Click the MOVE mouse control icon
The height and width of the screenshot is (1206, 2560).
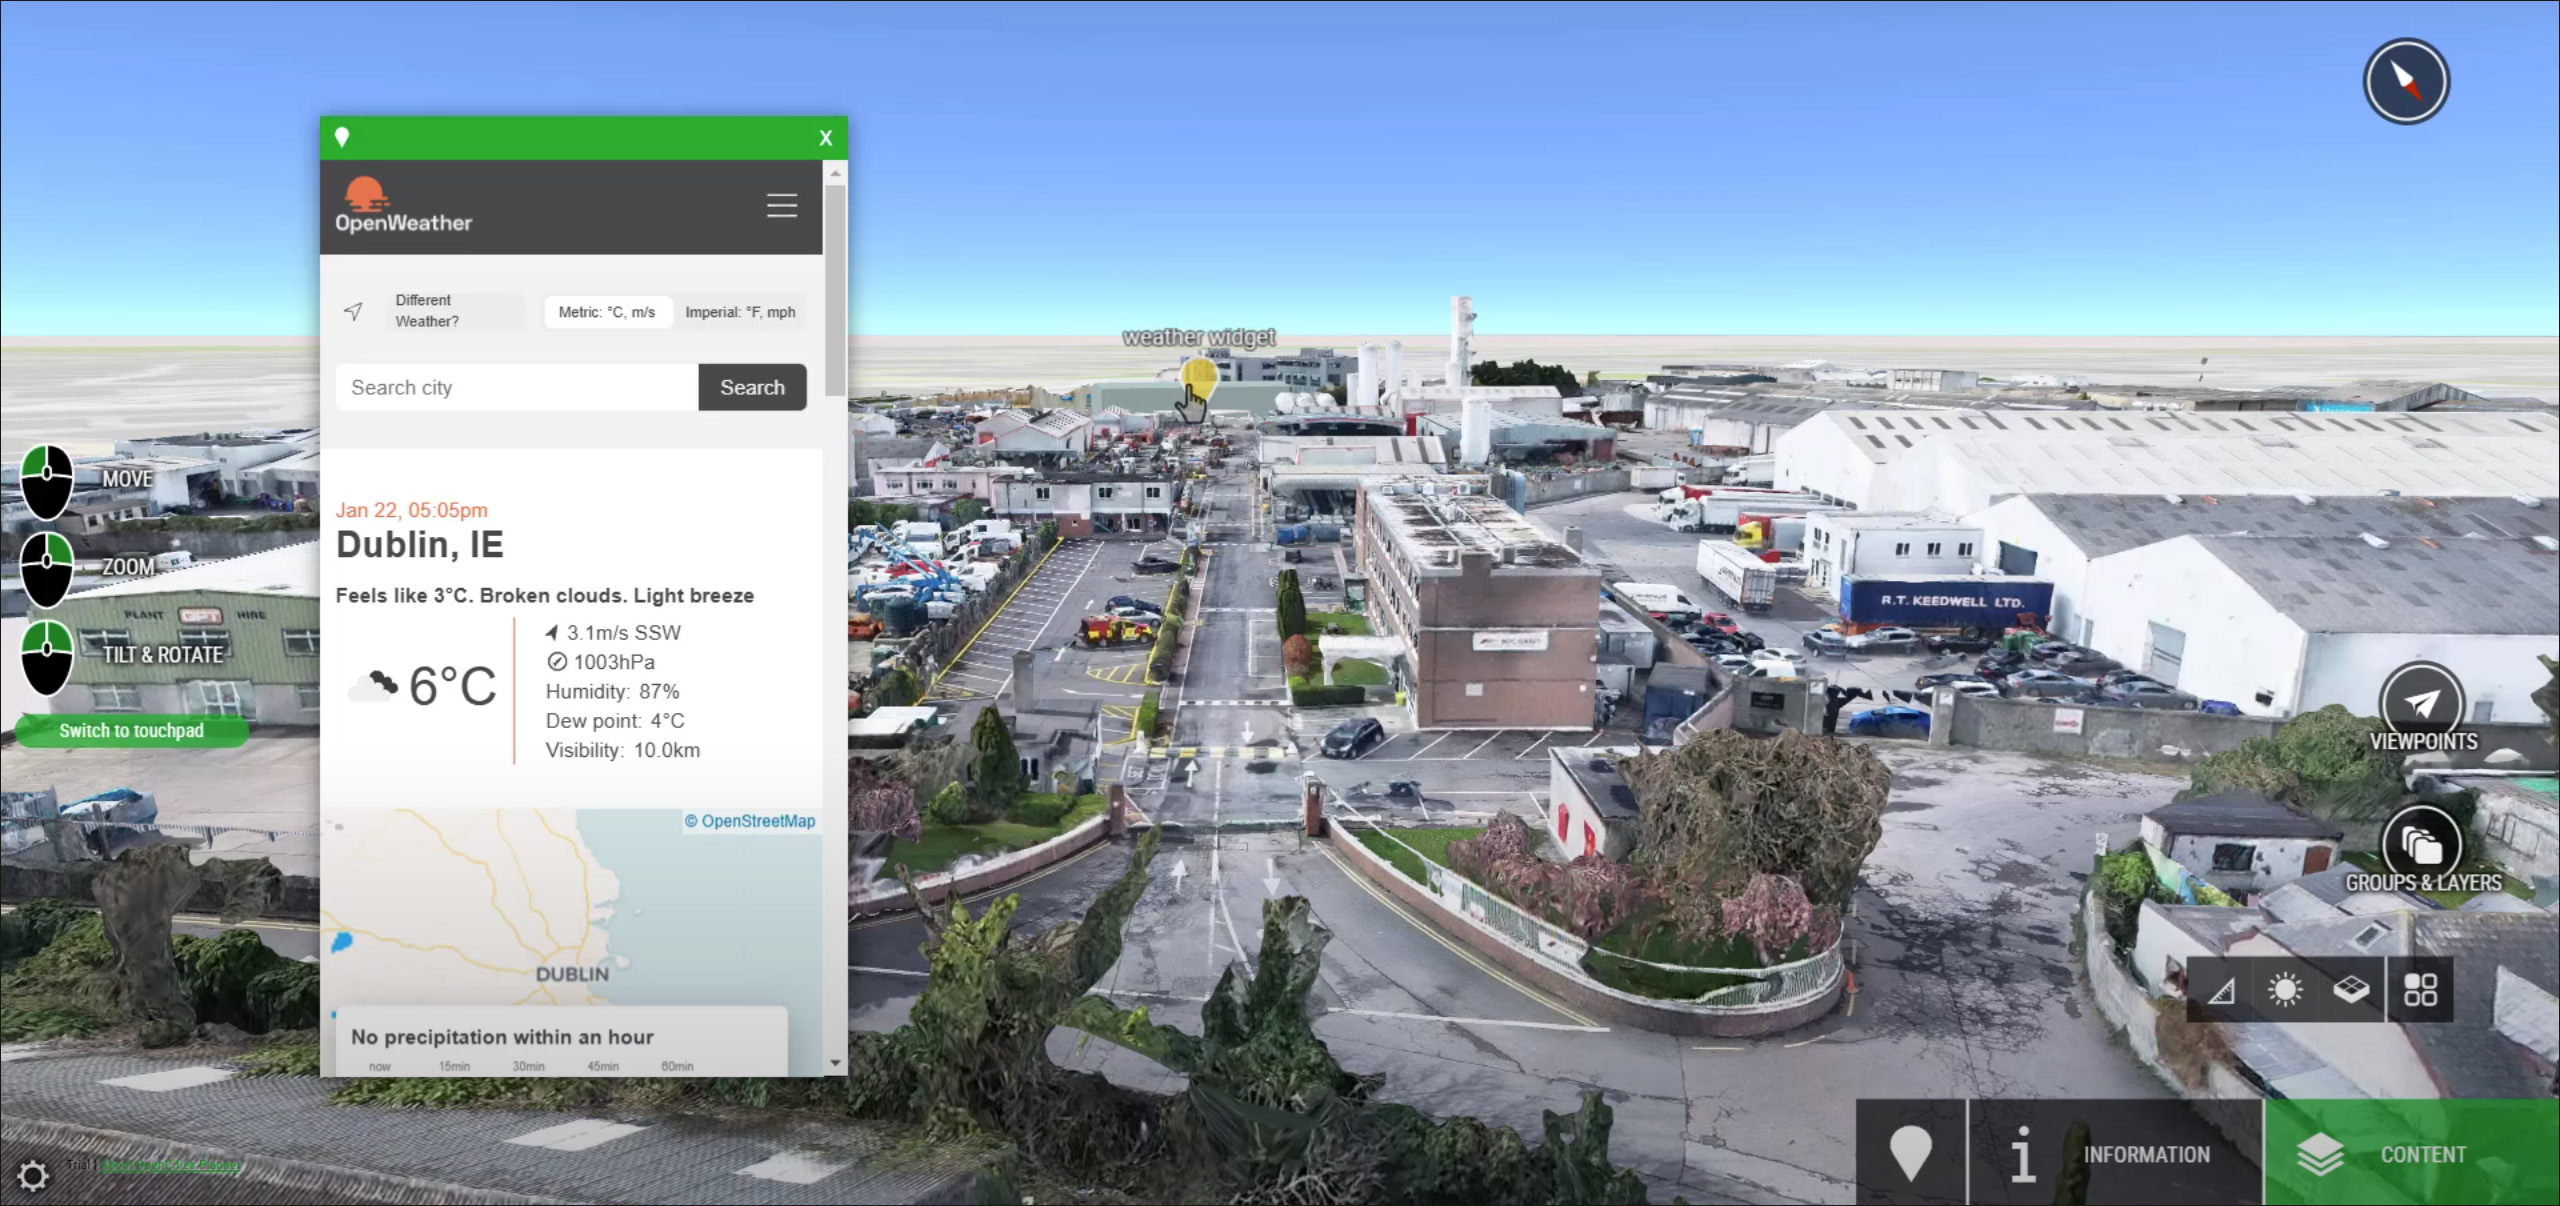point(47,482)
